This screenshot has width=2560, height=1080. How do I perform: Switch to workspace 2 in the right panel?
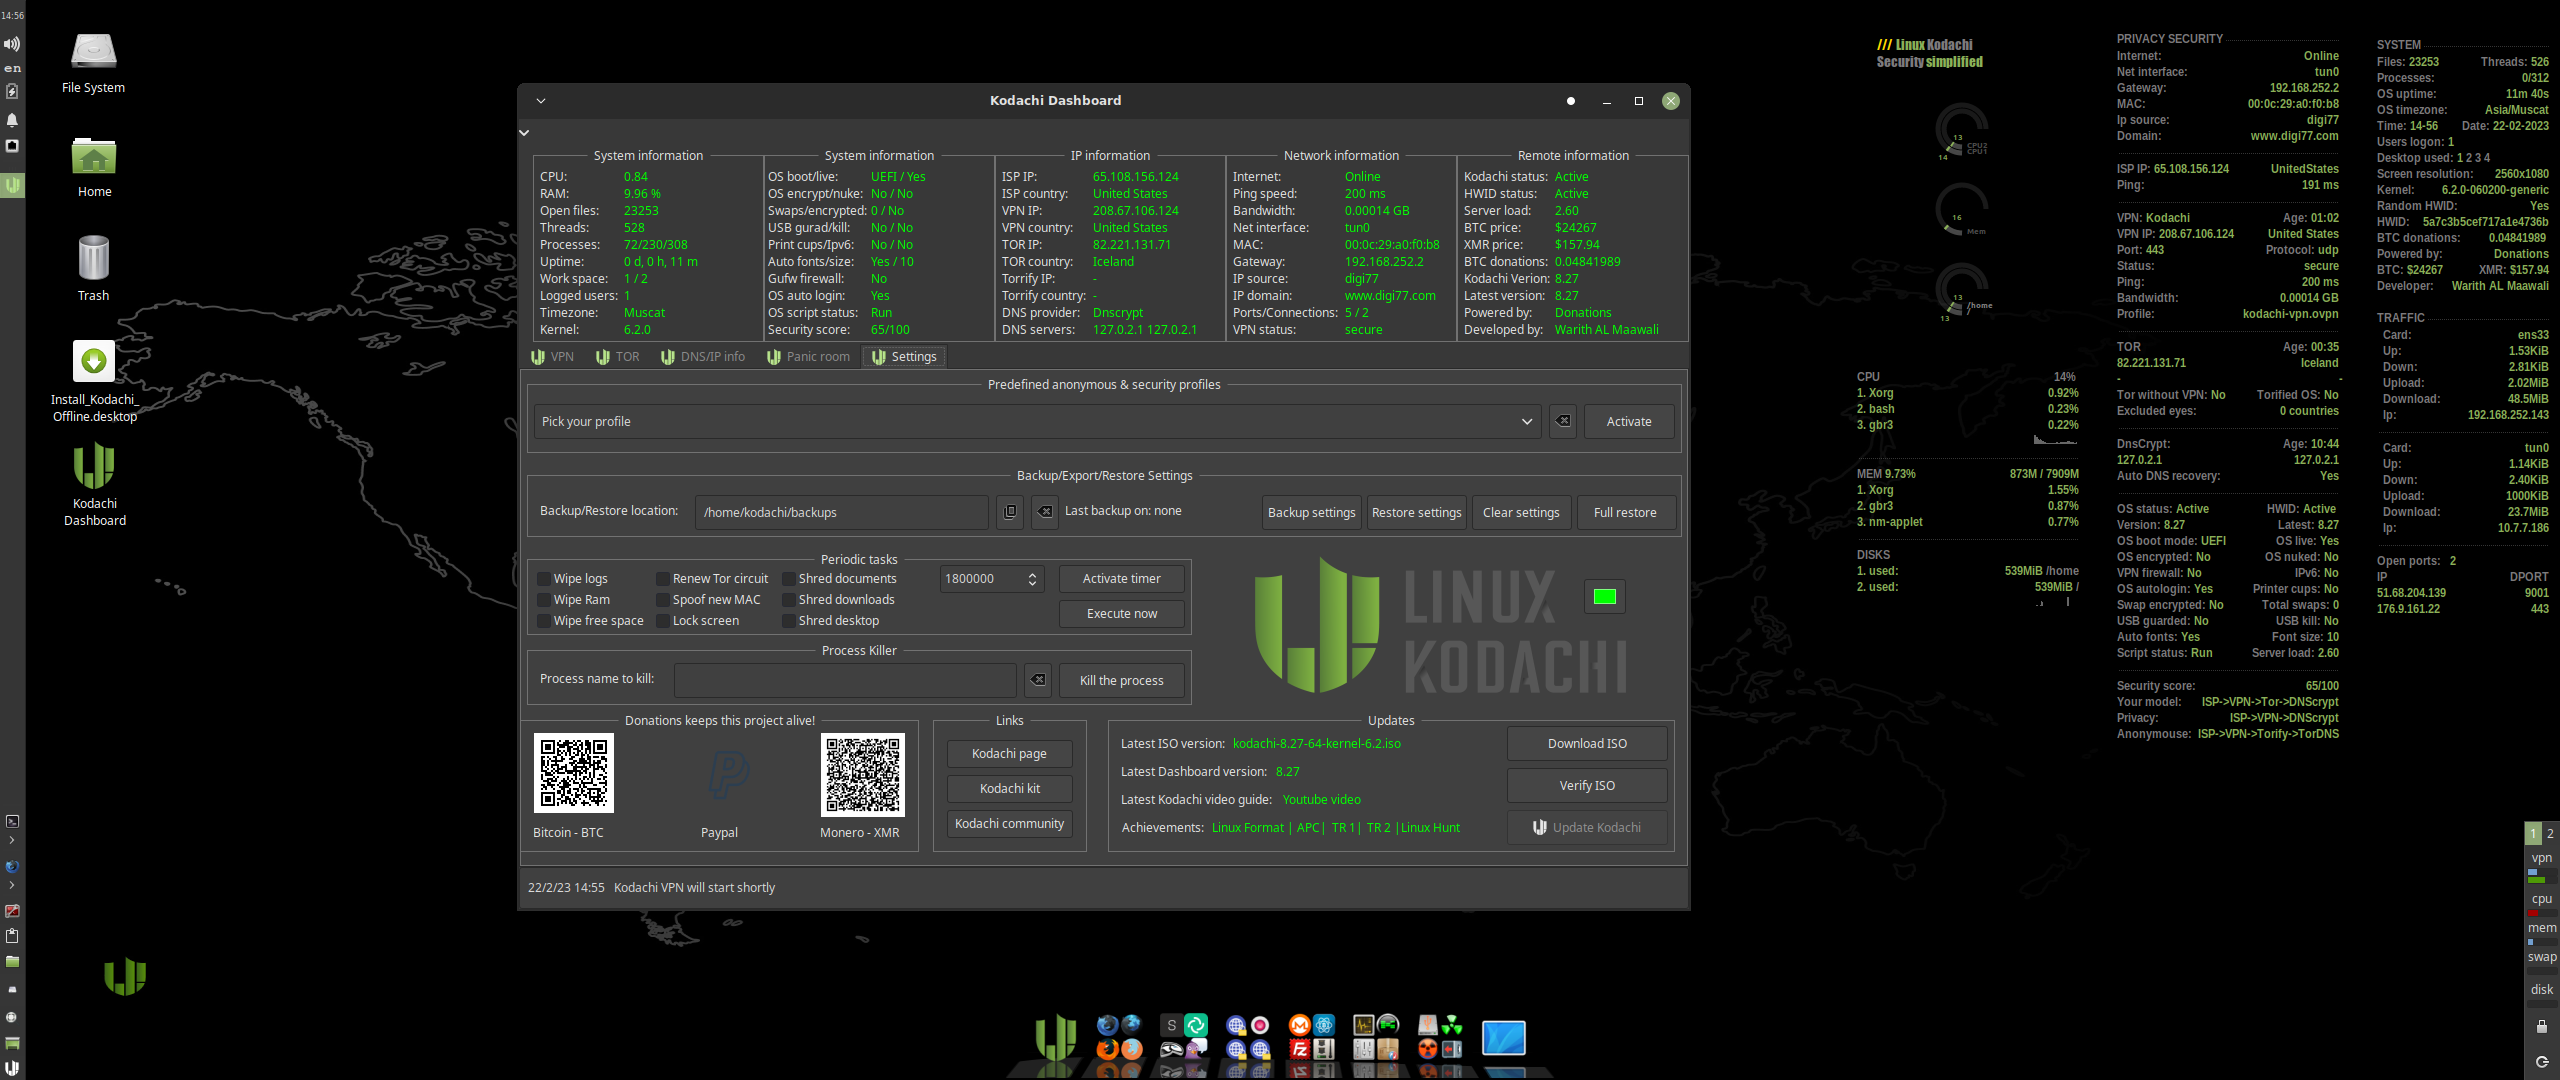click(x=2550, y=833)
